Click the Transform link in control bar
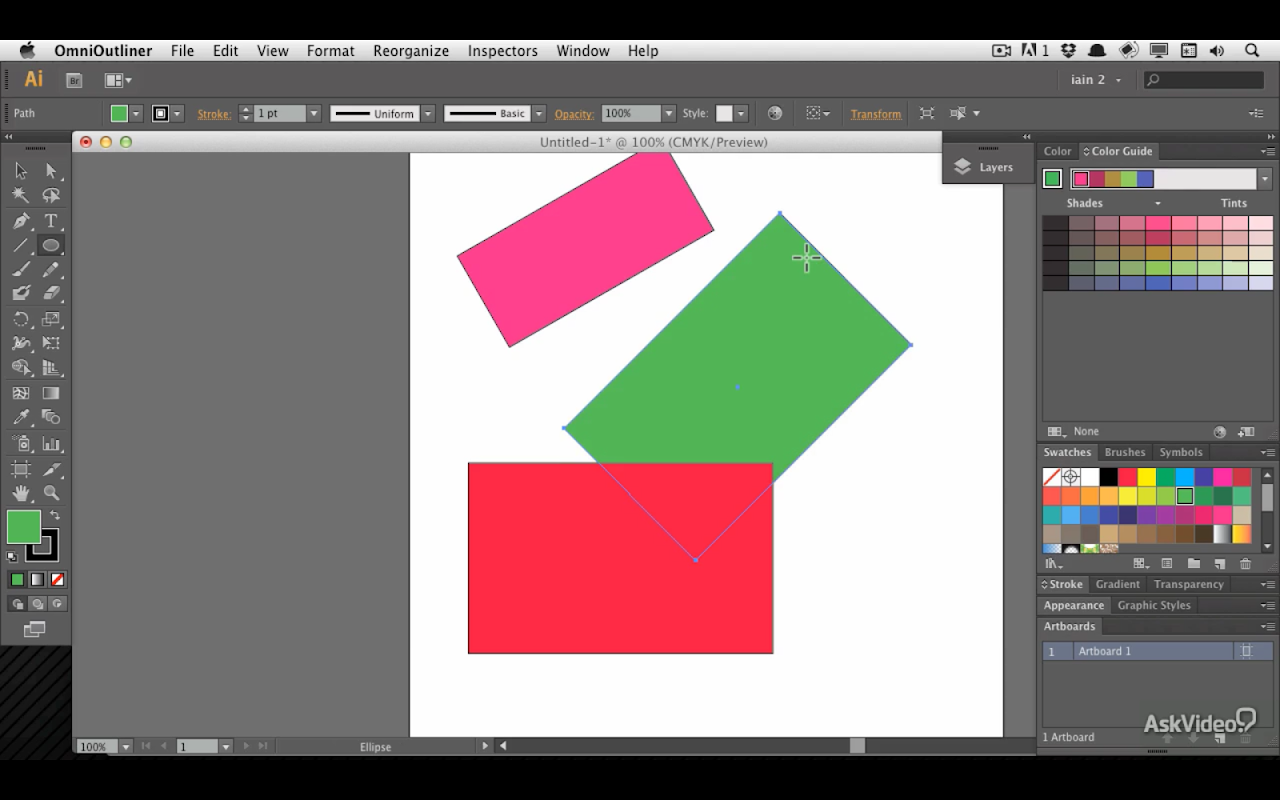Screen dimensions: 1280x800 point(876,114)
